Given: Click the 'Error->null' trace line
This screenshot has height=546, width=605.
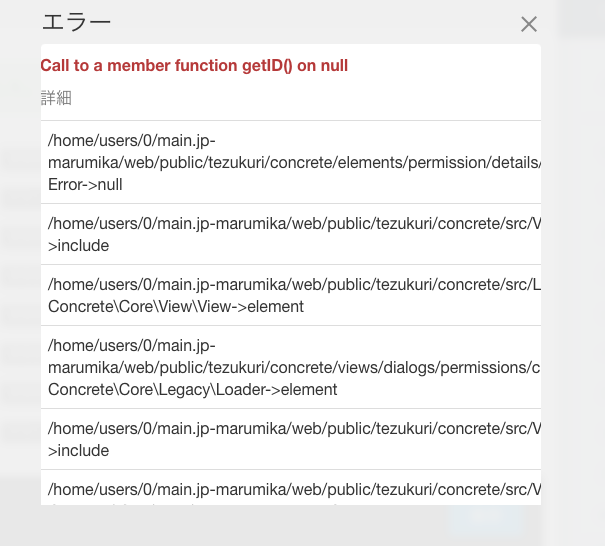Looking at the screenshot, I should coord(85,185).
